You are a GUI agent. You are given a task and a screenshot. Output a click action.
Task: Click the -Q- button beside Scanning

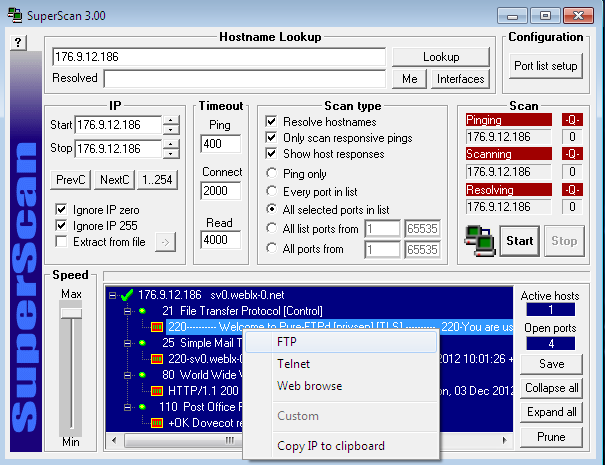click(572, 154)
